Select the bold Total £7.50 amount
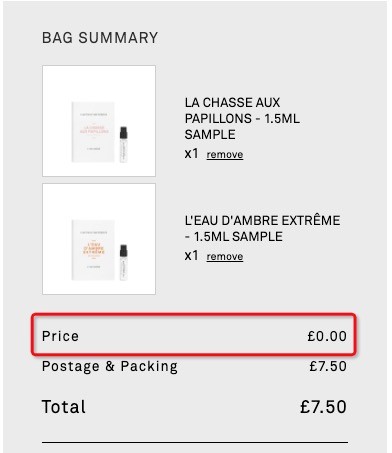The image size is (392, 453). [323, 407]
